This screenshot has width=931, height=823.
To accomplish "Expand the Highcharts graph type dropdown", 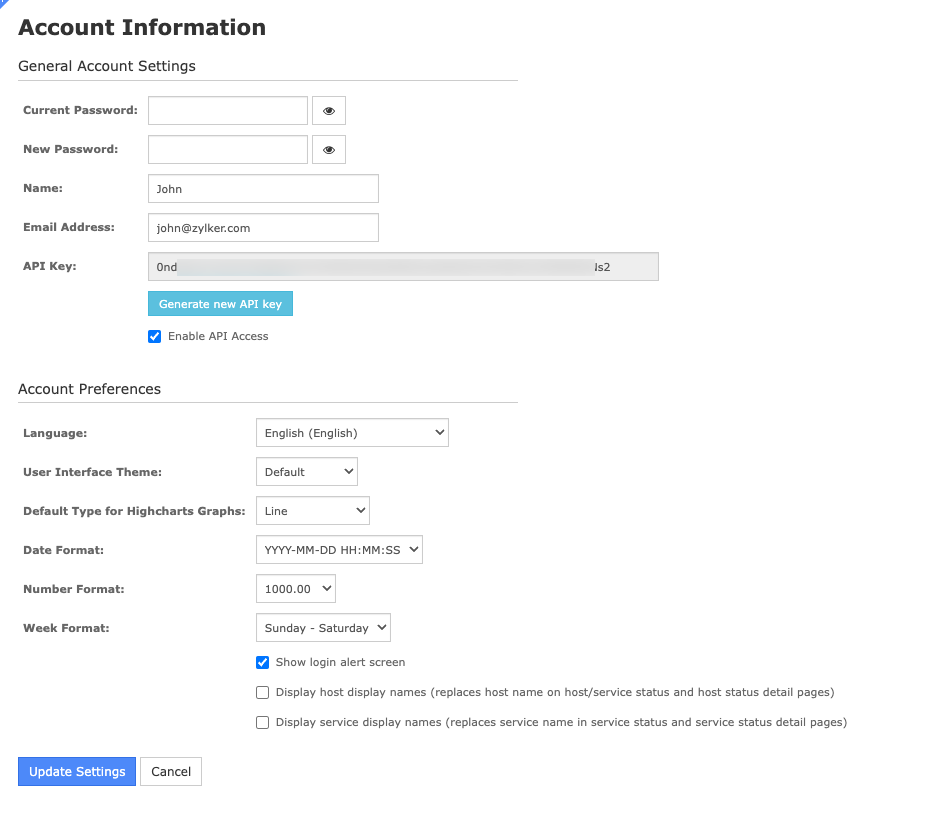I will tap(313, 511).
